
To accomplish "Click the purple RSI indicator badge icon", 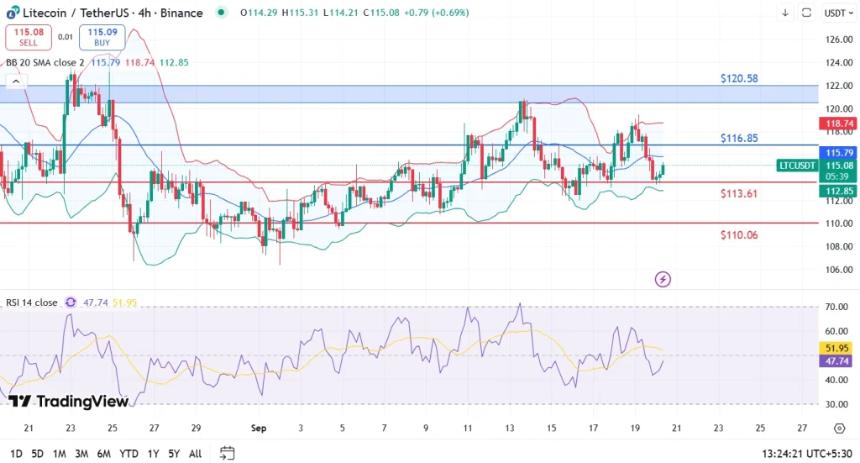I will (71, 301).
